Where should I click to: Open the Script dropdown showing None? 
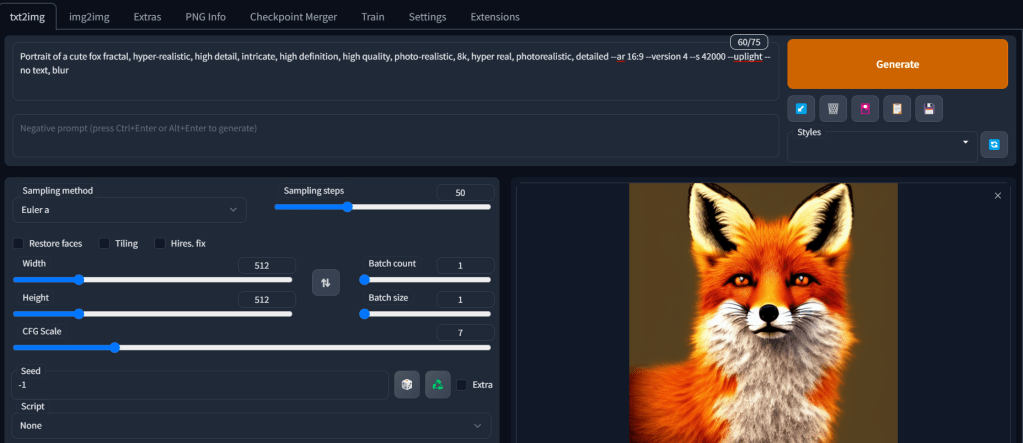point(251,425)
